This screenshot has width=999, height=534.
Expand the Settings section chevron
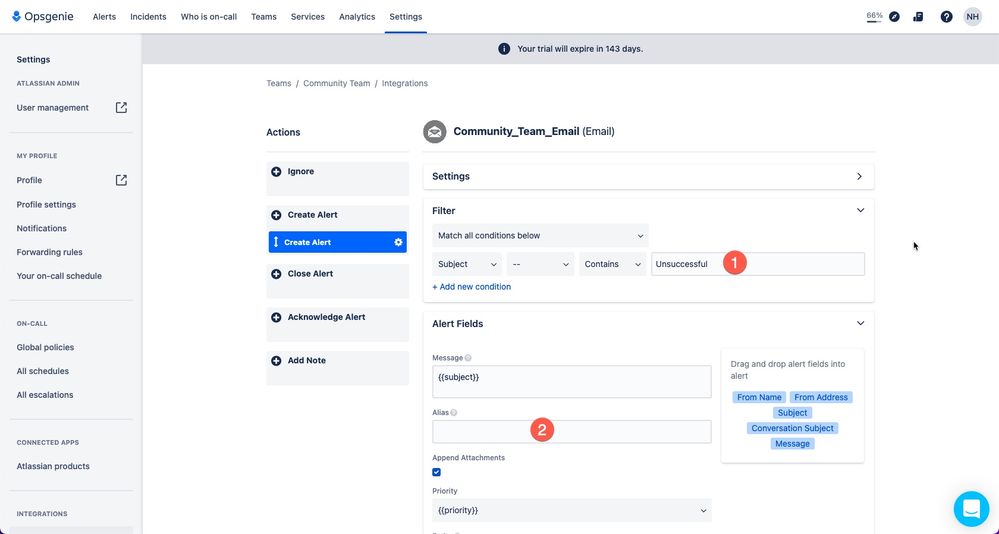[x=859, y=177]
